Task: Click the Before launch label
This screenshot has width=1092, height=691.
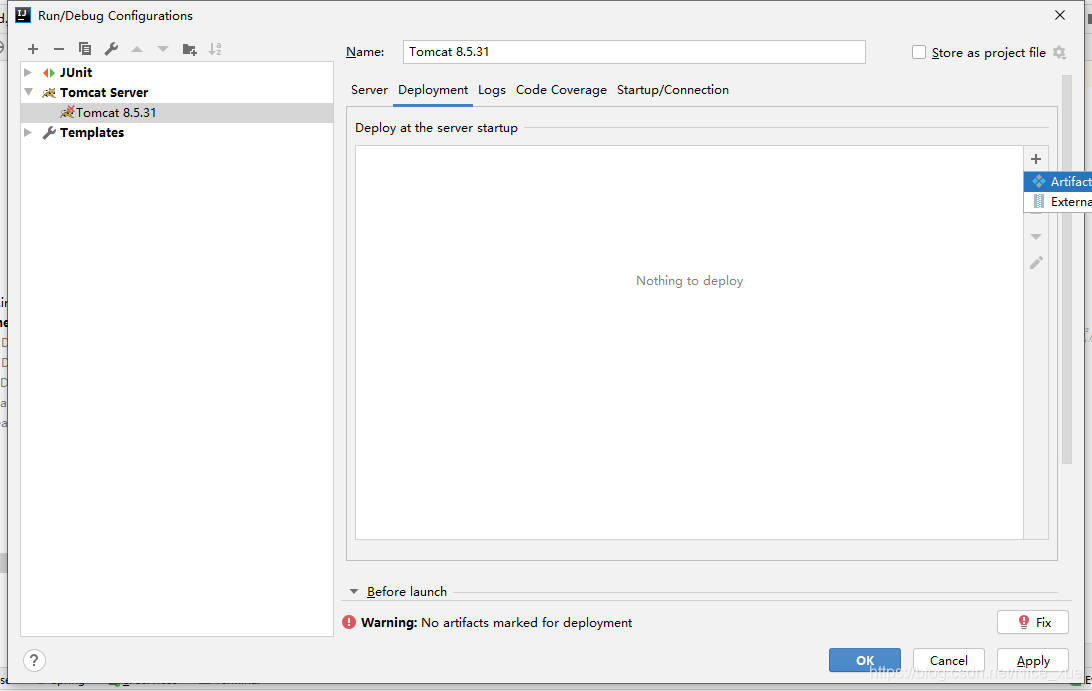Action: 407,591
